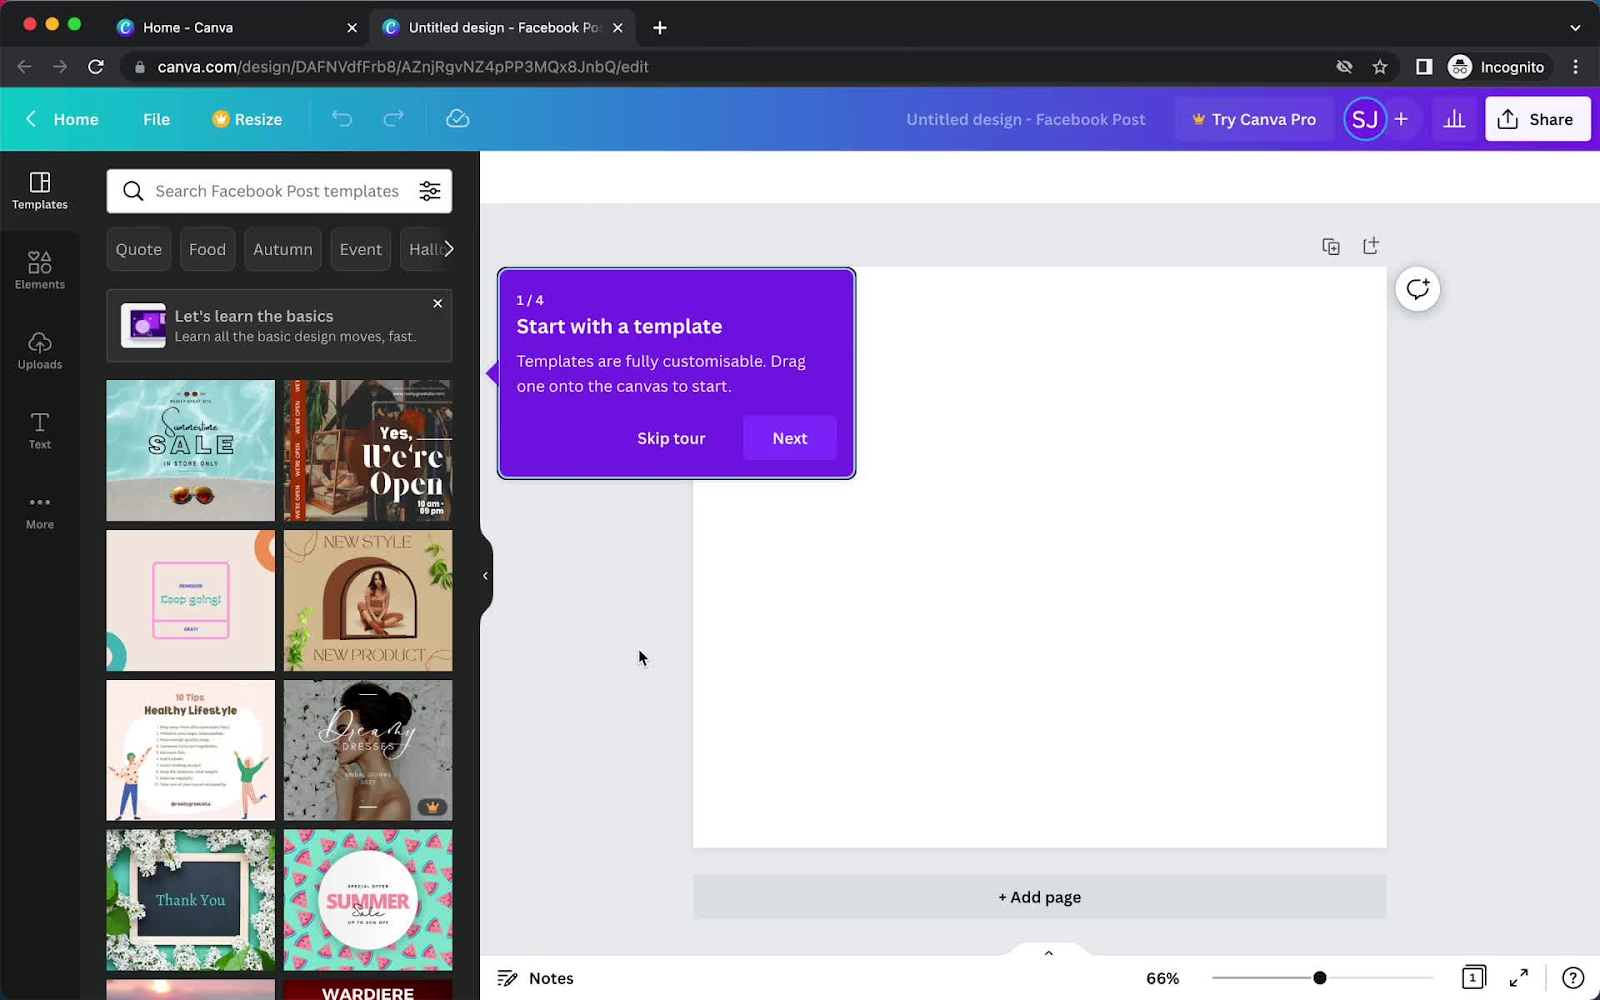Open the browser side panel icon
The image size is (1600, 1000).
coord(1424,67)
